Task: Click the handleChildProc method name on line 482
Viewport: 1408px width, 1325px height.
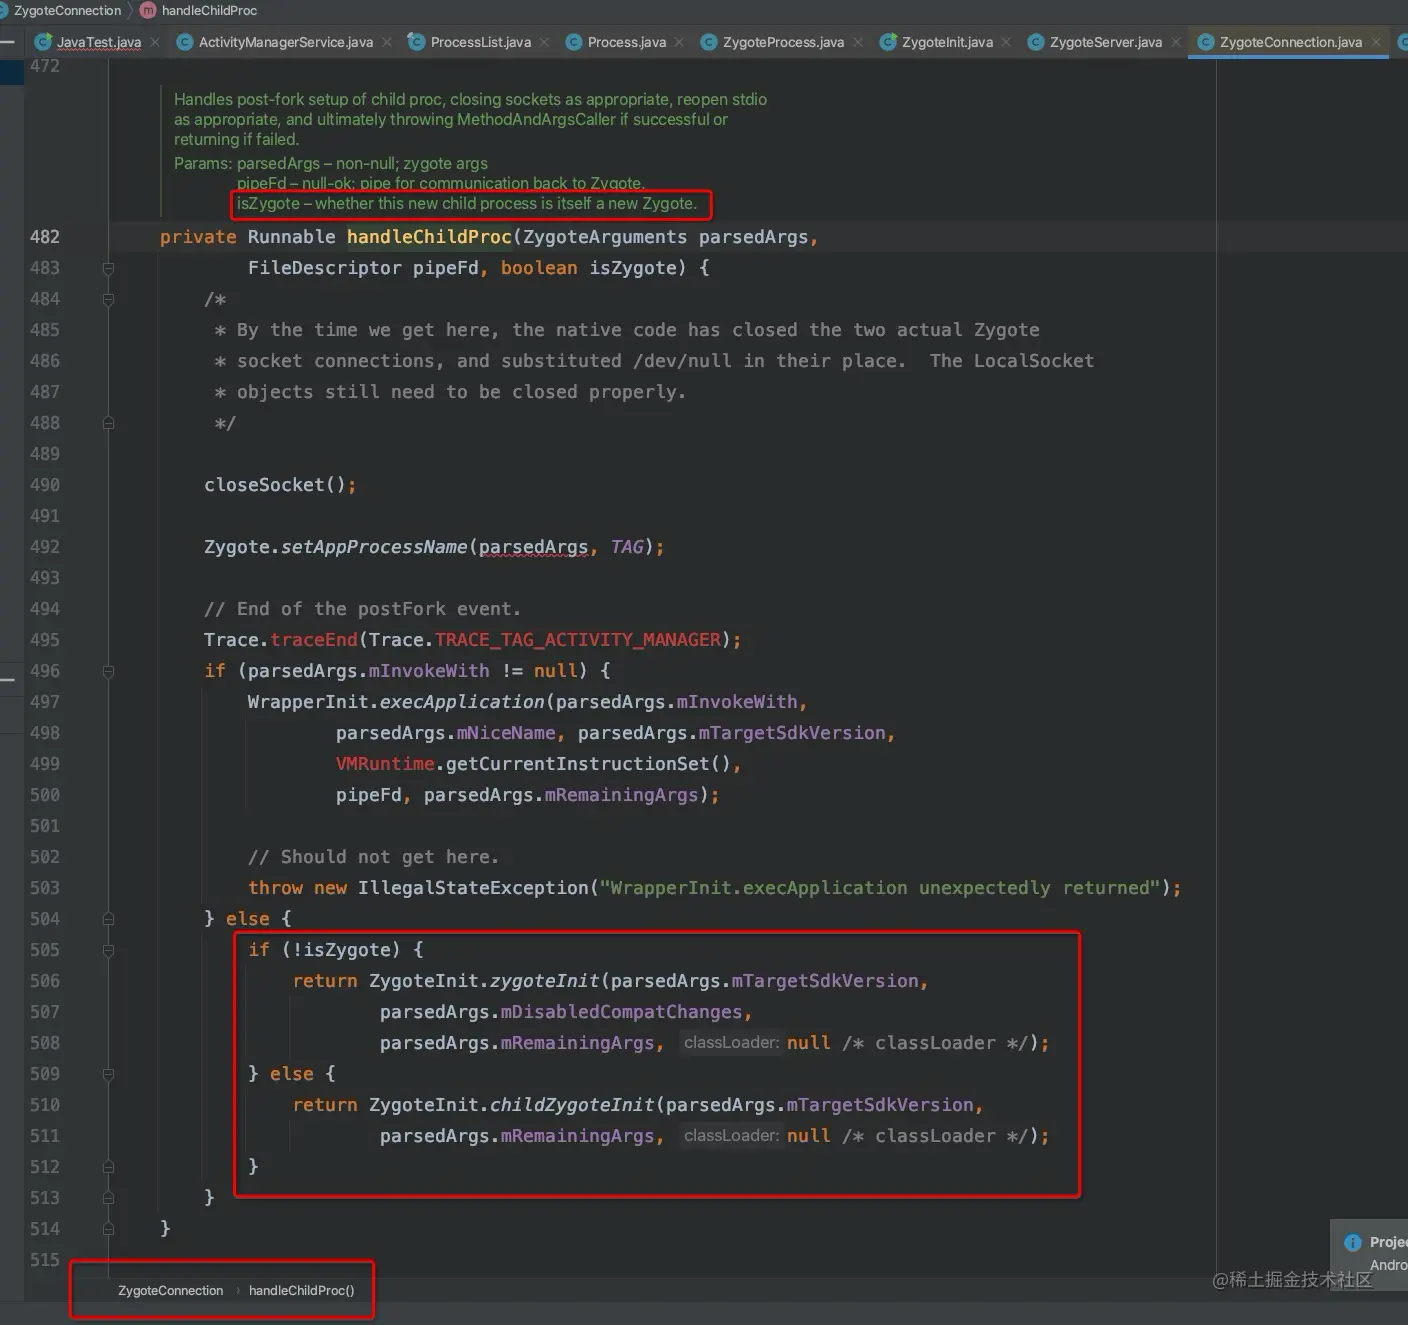Action: (429, 237)
